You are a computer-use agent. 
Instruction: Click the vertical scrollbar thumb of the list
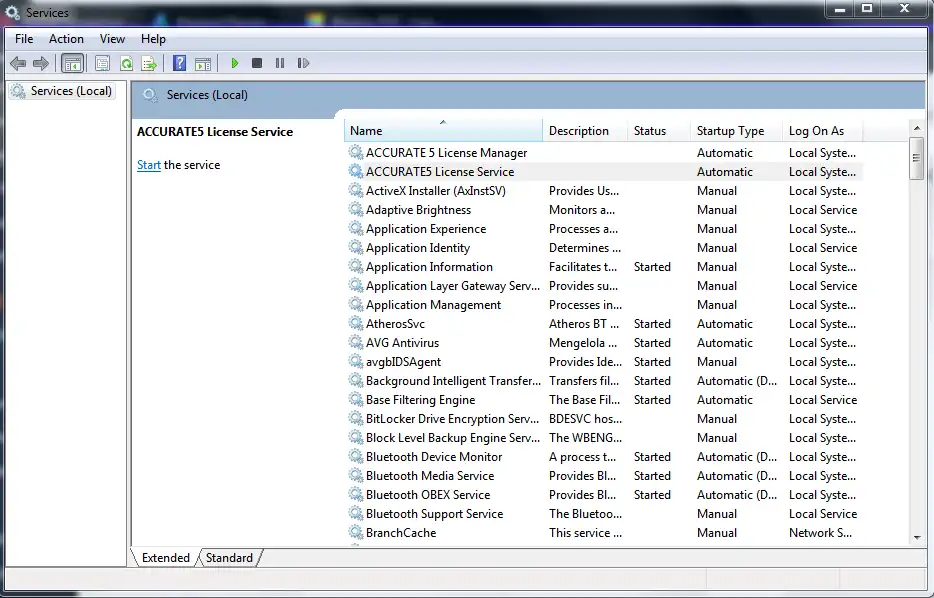(x=917, y=158)
